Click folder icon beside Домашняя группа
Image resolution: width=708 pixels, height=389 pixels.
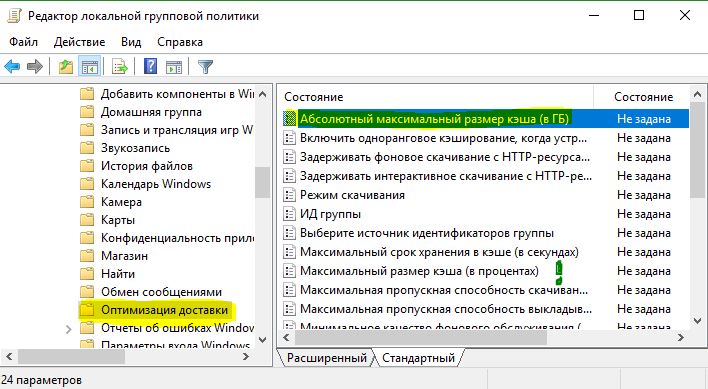coord(87,112)
